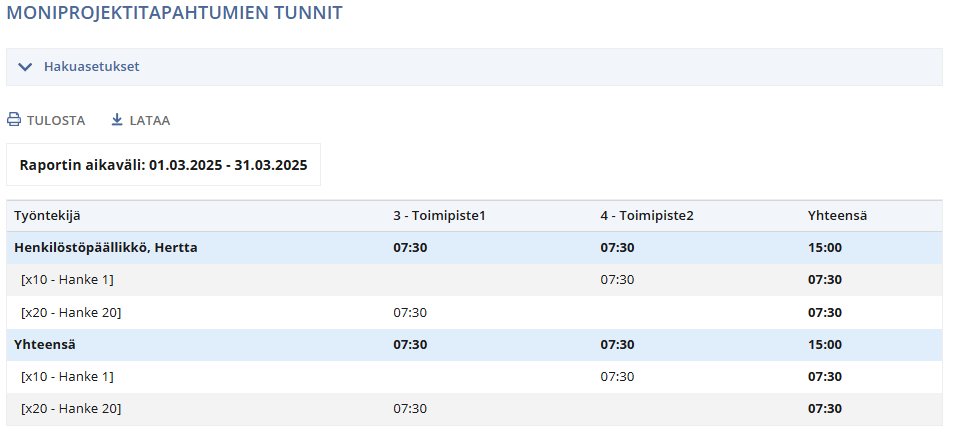Click first [x10 - Hanke 1] row under Hertta
The image size is (960, 437).
pyautogui.click(x=474, y=280)
